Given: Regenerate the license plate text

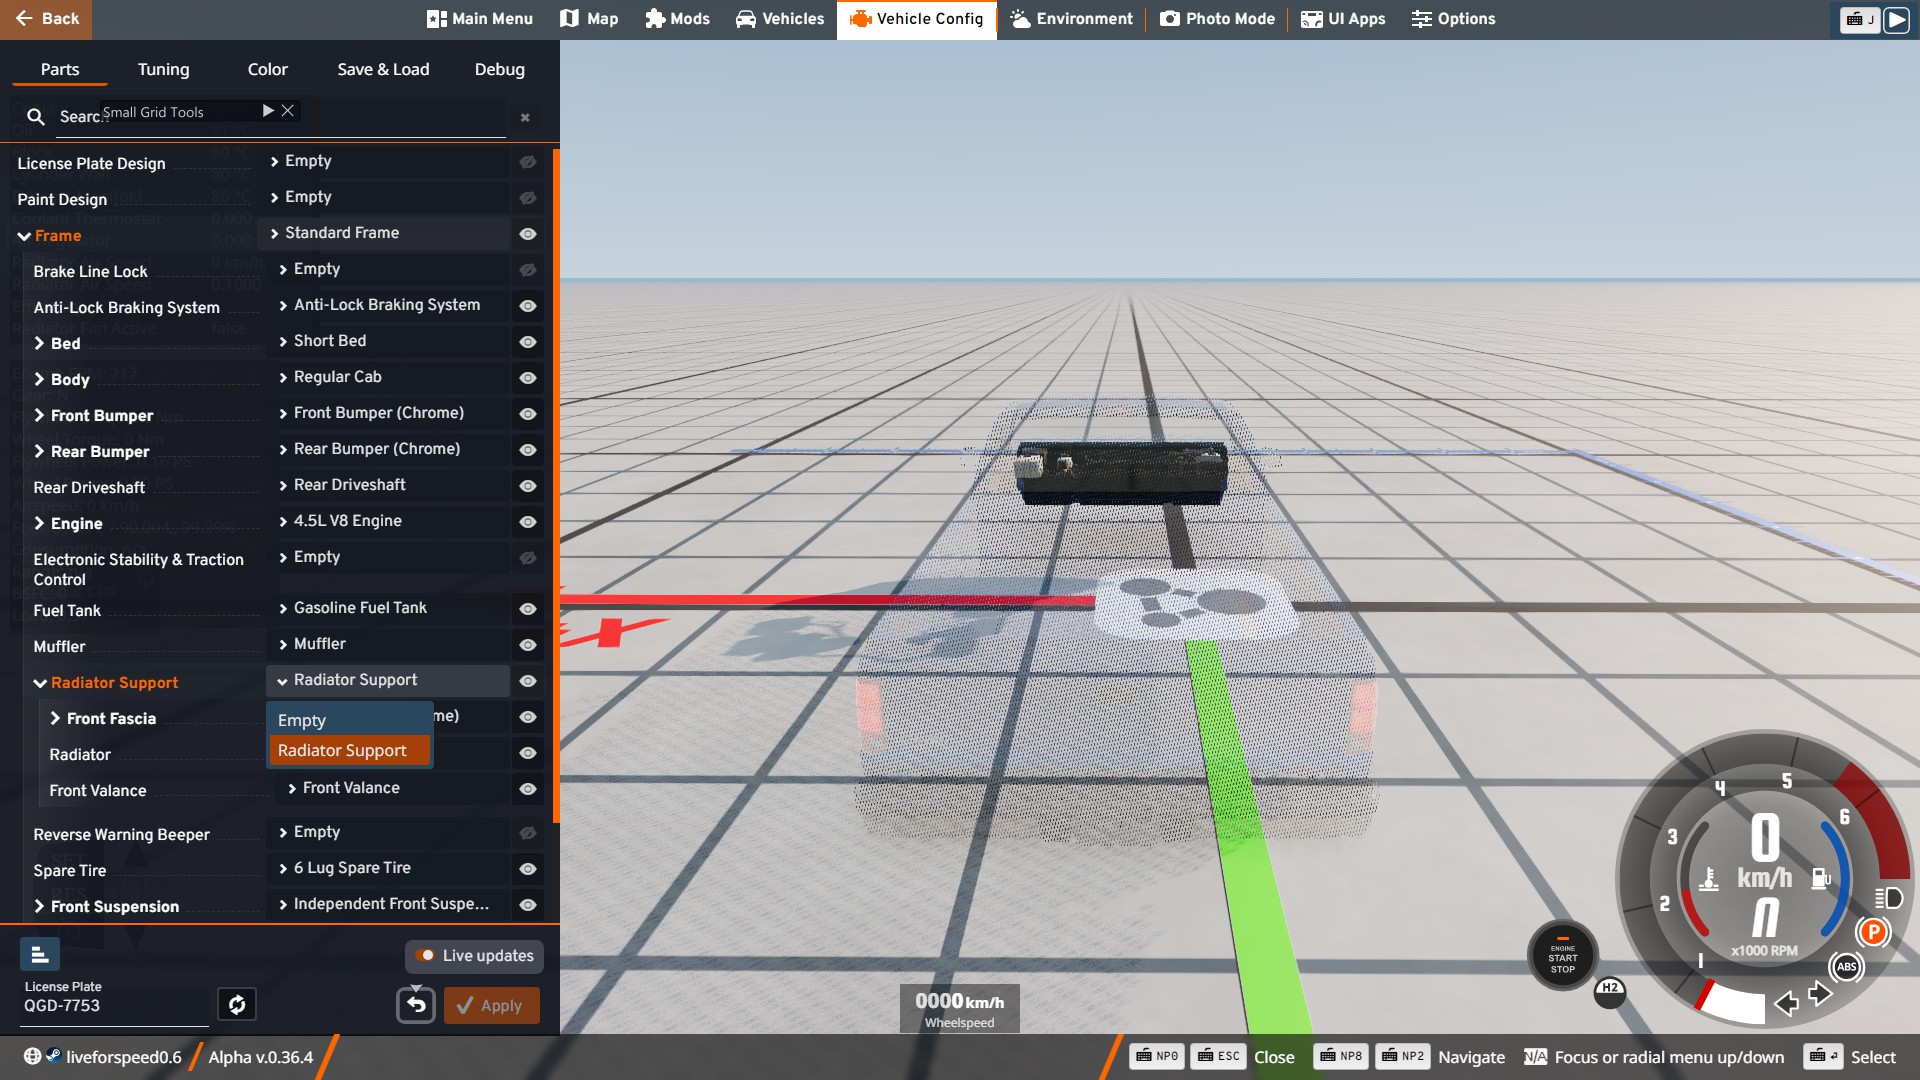Looking at the screenshot, I should point(237,1004).
